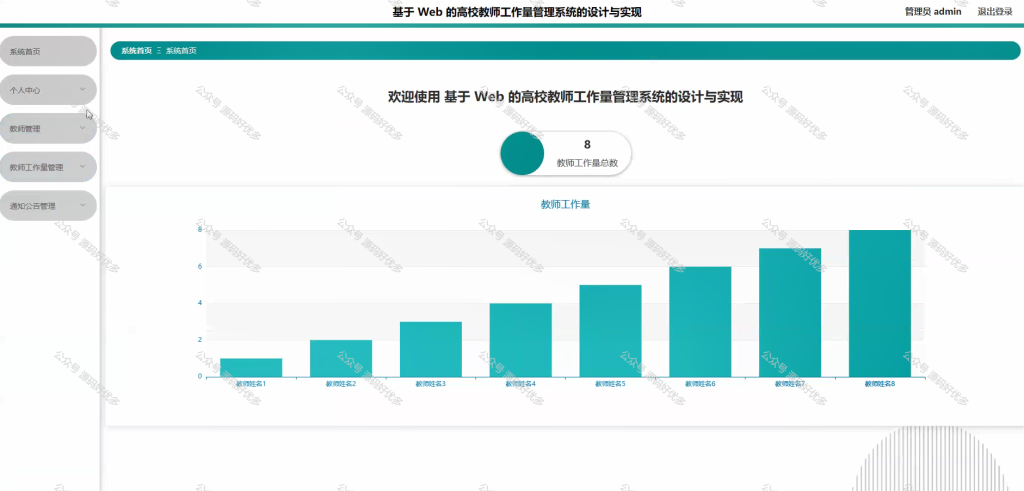Image resolution: width=1024 pixels, height=491 pixels.
Task: Click the 教师工作量总数 card label
Action: click(587, 163)
